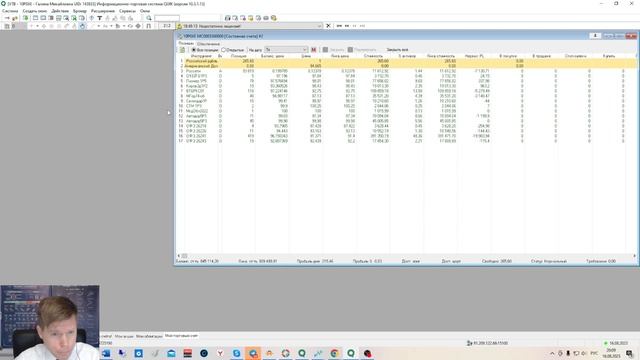This screenshot has width=640, height=360.
Task: Open the Окна menu
Action: [145, 11]
